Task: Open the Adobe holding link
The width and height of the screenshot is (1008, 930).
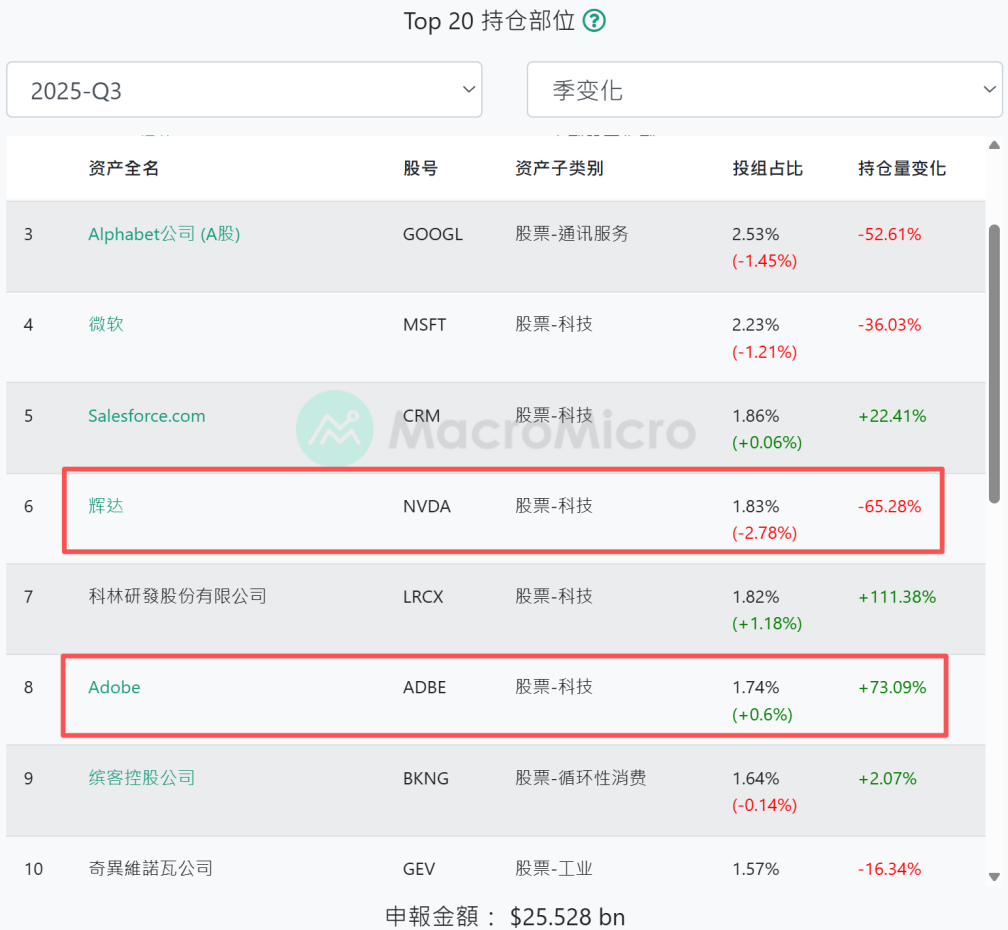Action: pos(113,687)
